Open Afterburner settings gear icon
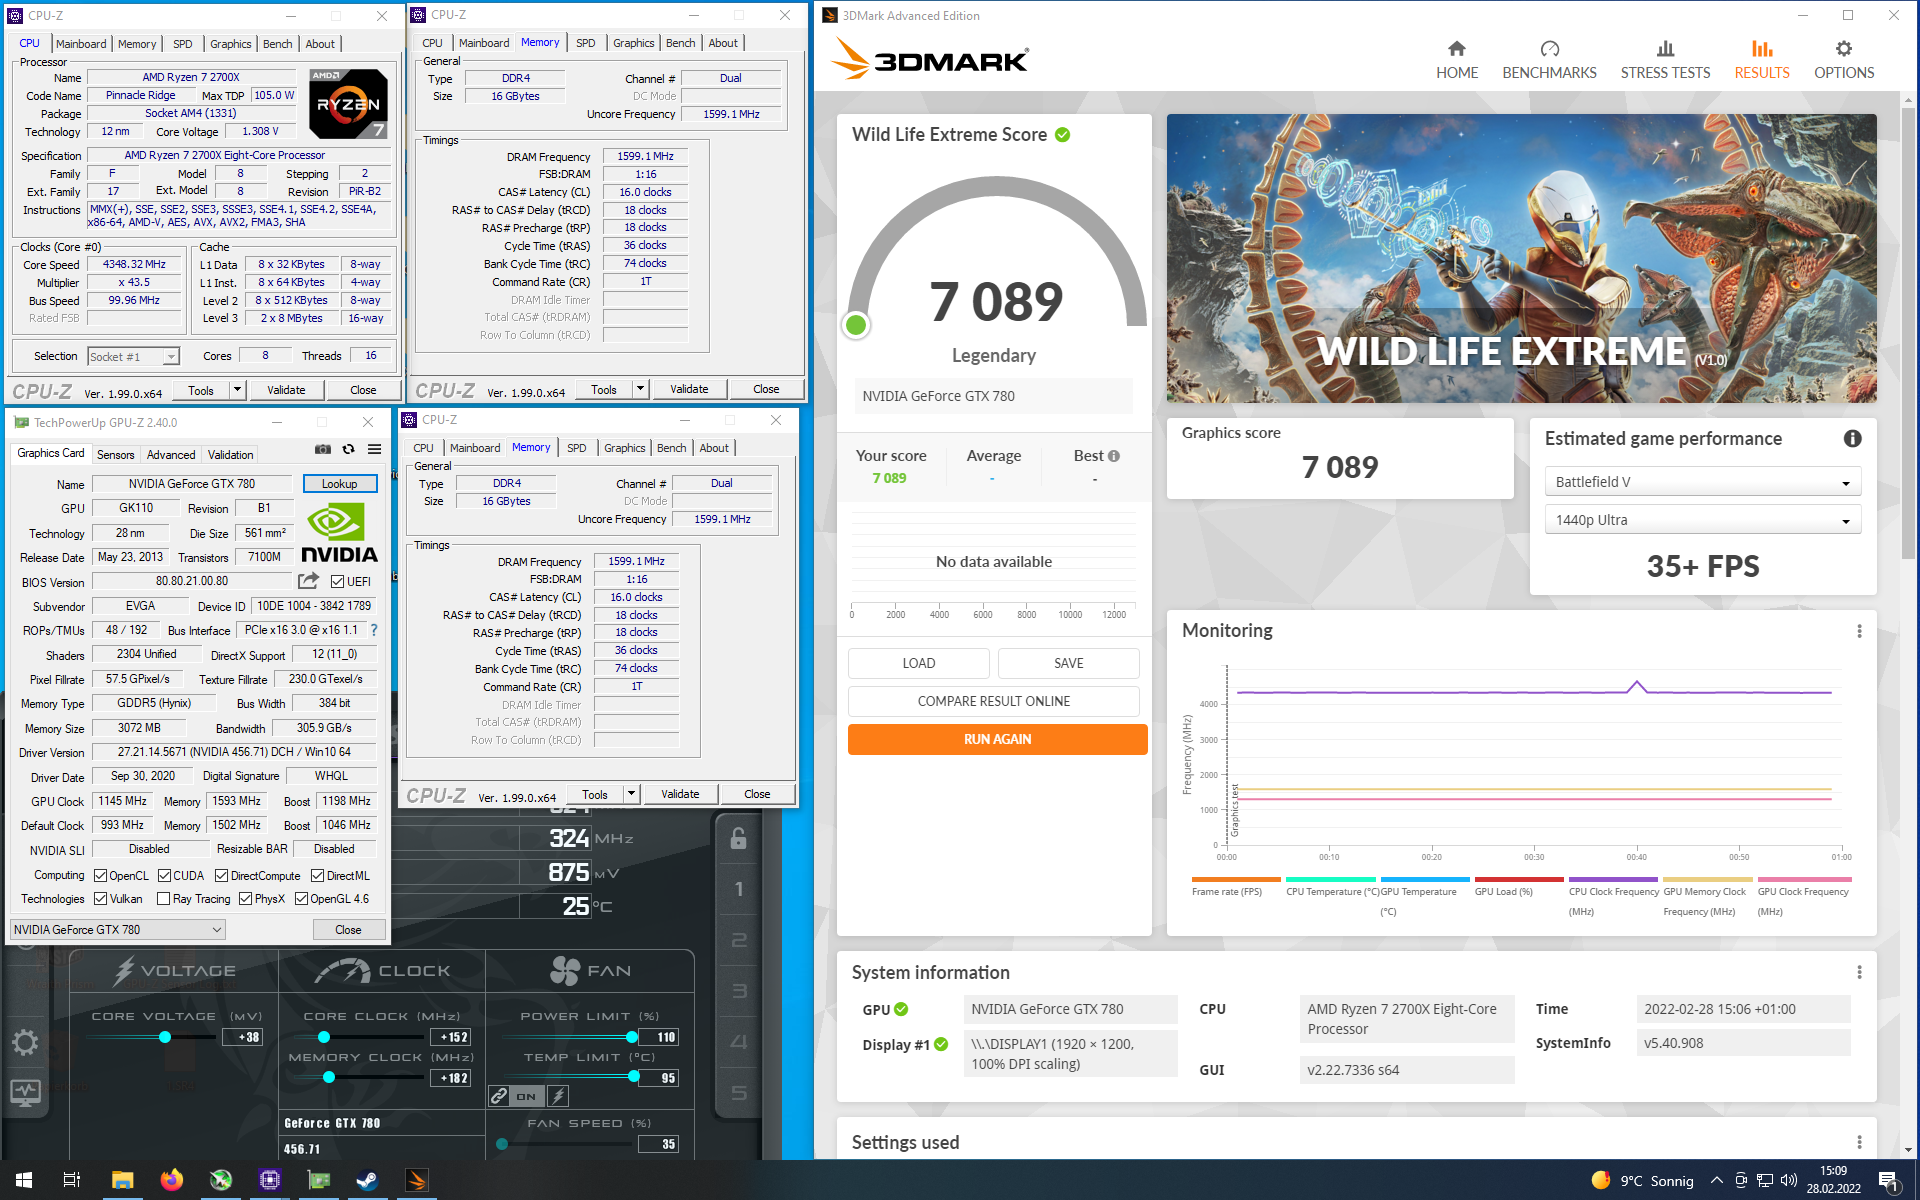The image size is (1920, 1200). 25,1043
